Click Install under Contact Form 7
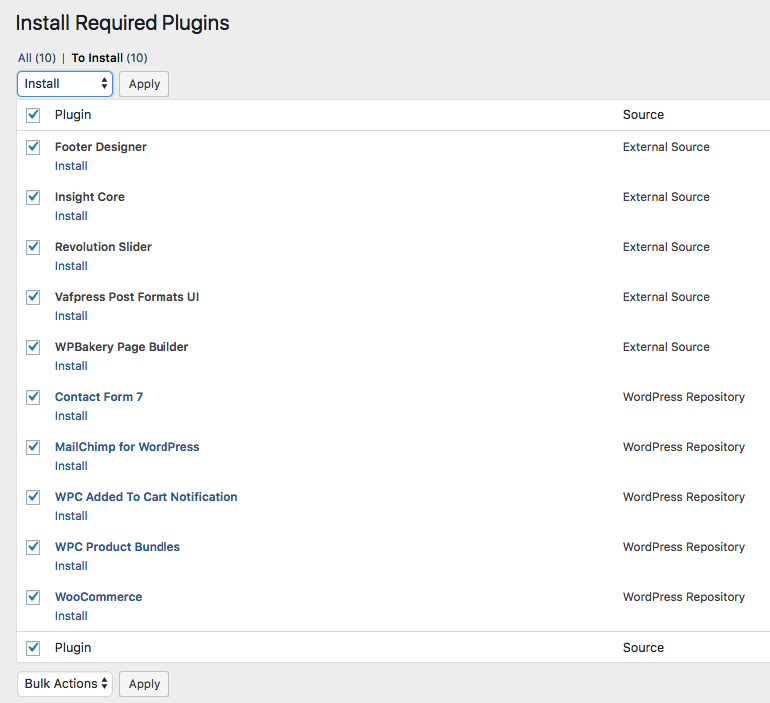This screenshot has height=703, width=770. pyautogui.click(x=71, y=416)
